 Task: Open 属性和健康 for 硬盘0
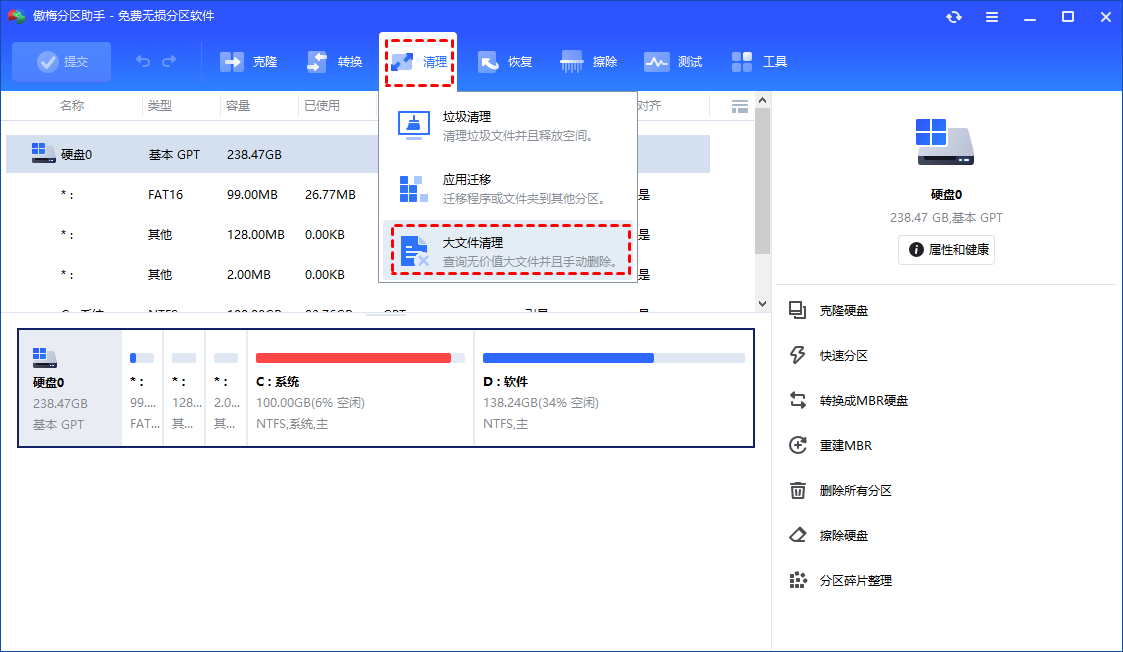[946, 250]
